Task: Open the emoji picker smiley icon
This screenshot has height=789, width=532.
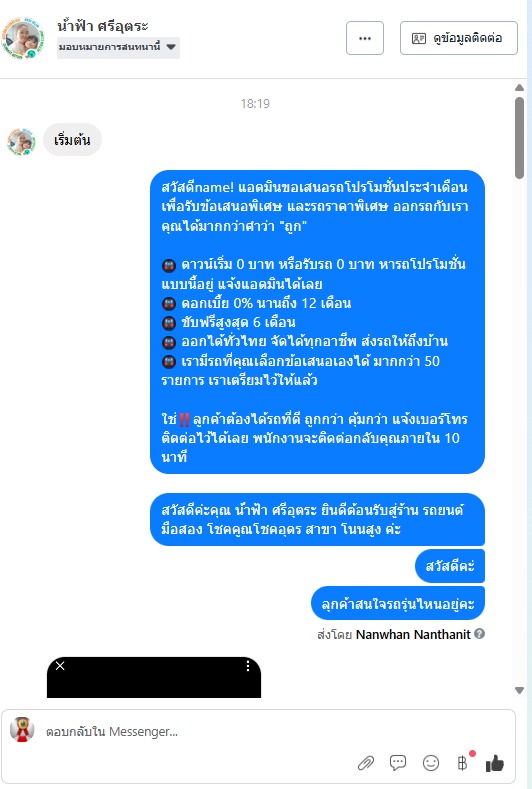Action: [430, 763]
